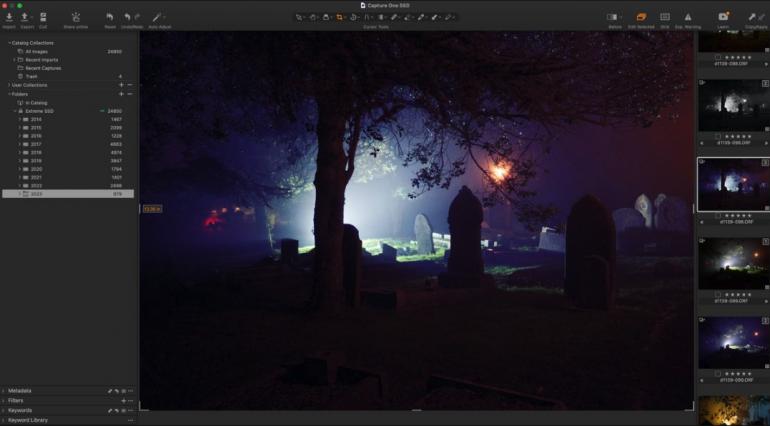
Task: Select the highlighted 2023 folder
Action: (68, 194)
